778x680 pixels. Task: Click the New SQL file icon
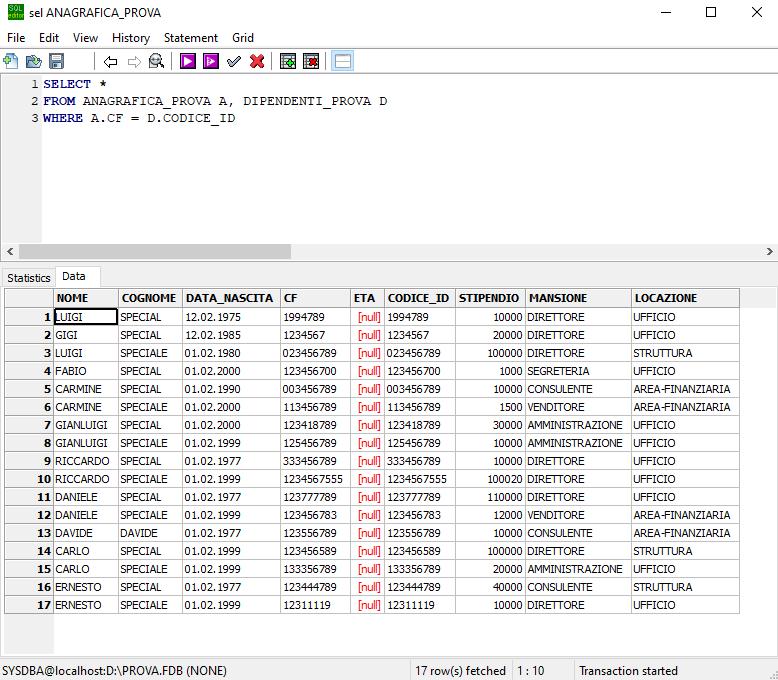[11, 62]
